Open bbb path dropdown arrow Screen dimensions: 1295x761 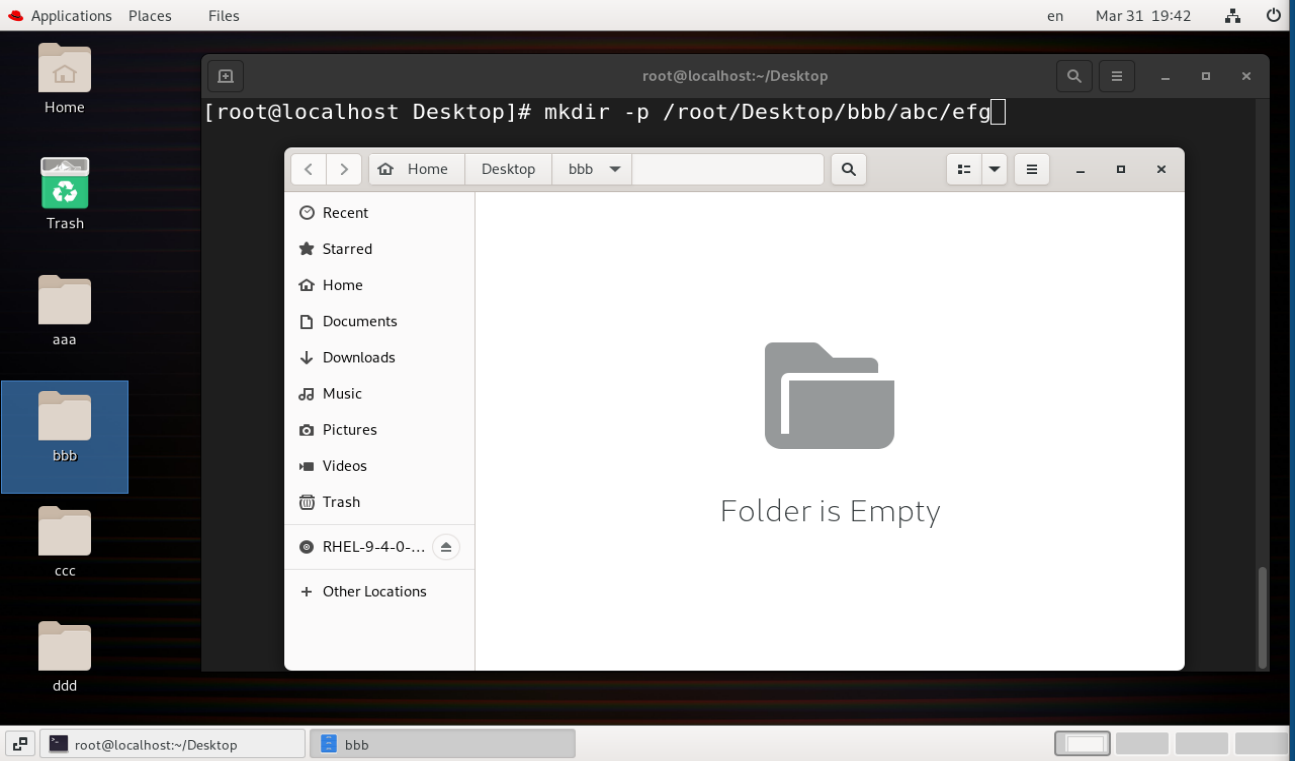click(x=615, y=169)
